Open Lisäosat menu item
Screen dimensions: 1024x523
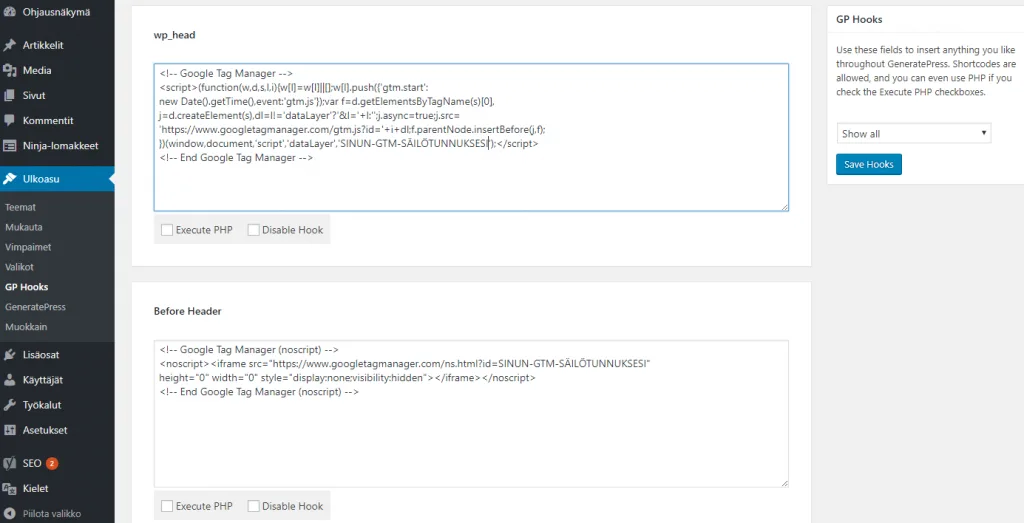tap(57, 355)
